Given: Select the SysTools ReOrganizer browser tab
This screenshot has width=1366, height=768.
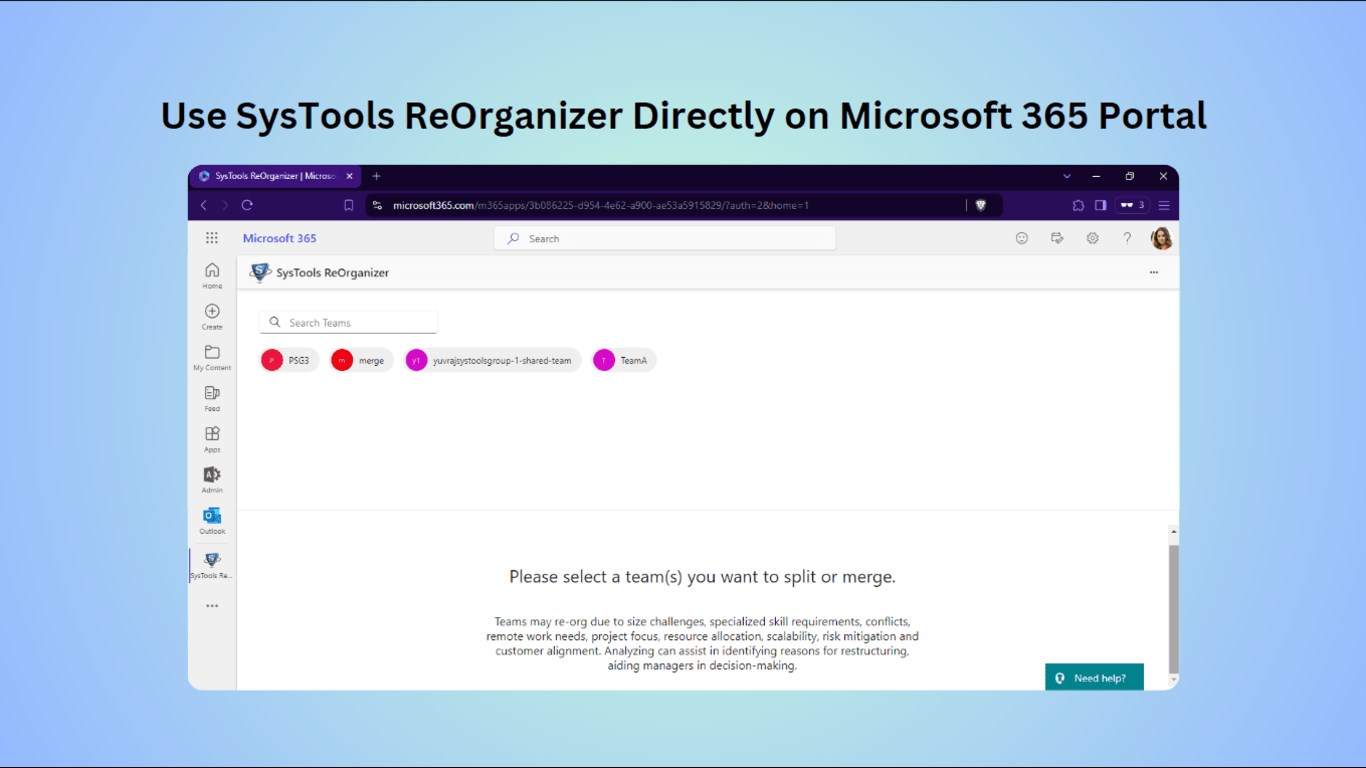Looking at the screenshot, I should pyautogui.click(x=276, y=176).
